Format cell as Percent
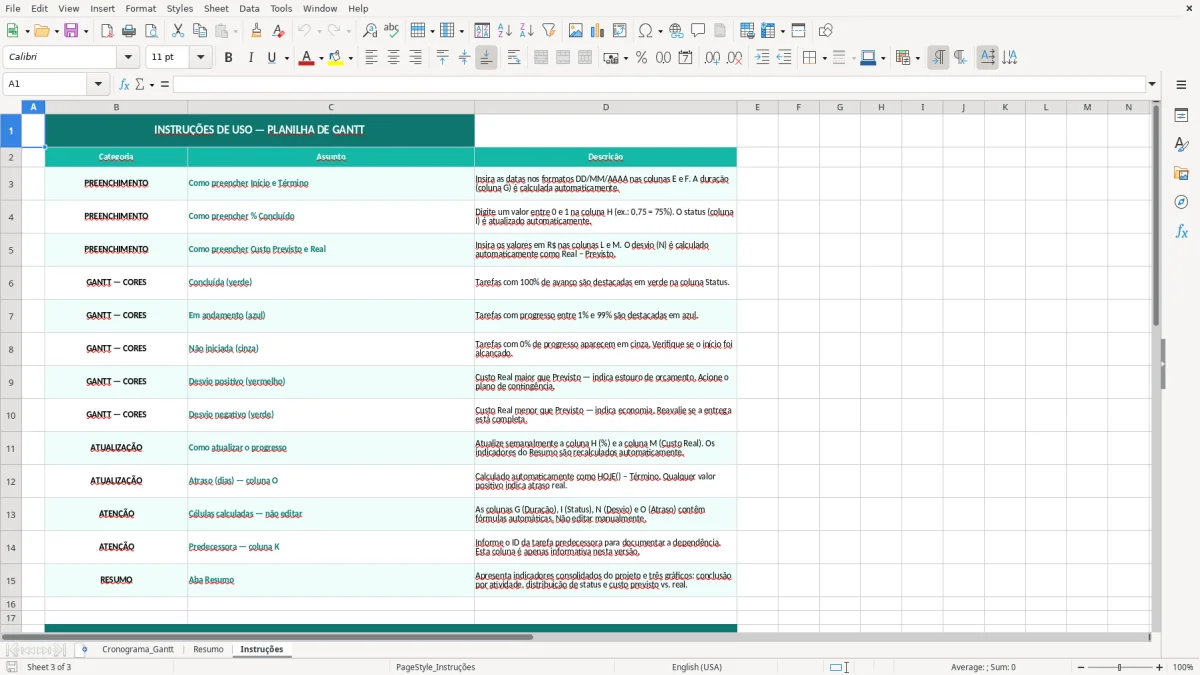This screenshot has height=675, width=1200. point(641,58)
